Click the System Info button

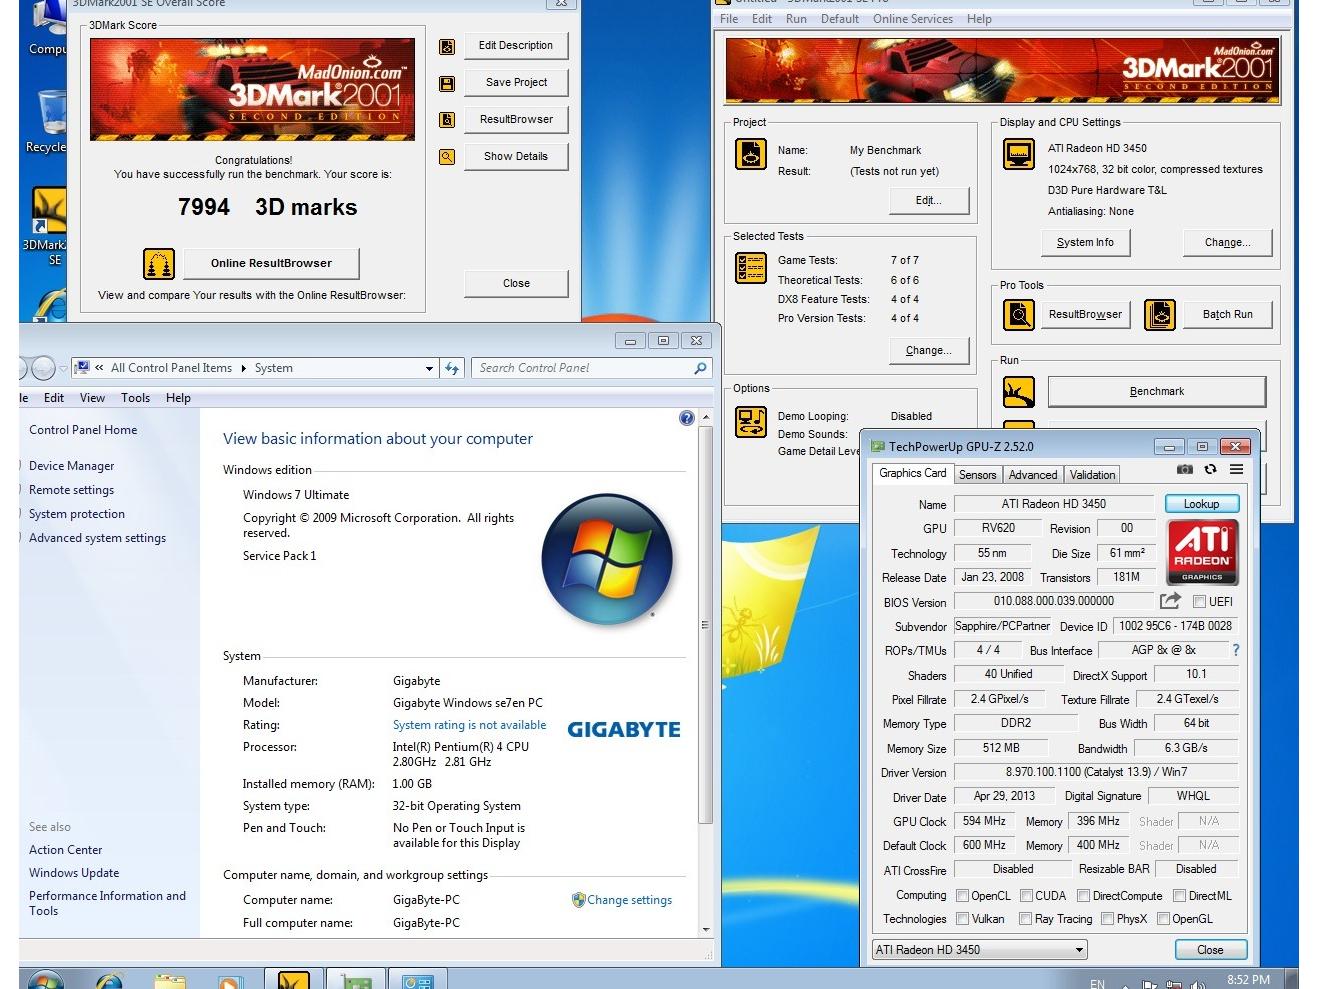pyautogui.click(x=1085, y=242)
